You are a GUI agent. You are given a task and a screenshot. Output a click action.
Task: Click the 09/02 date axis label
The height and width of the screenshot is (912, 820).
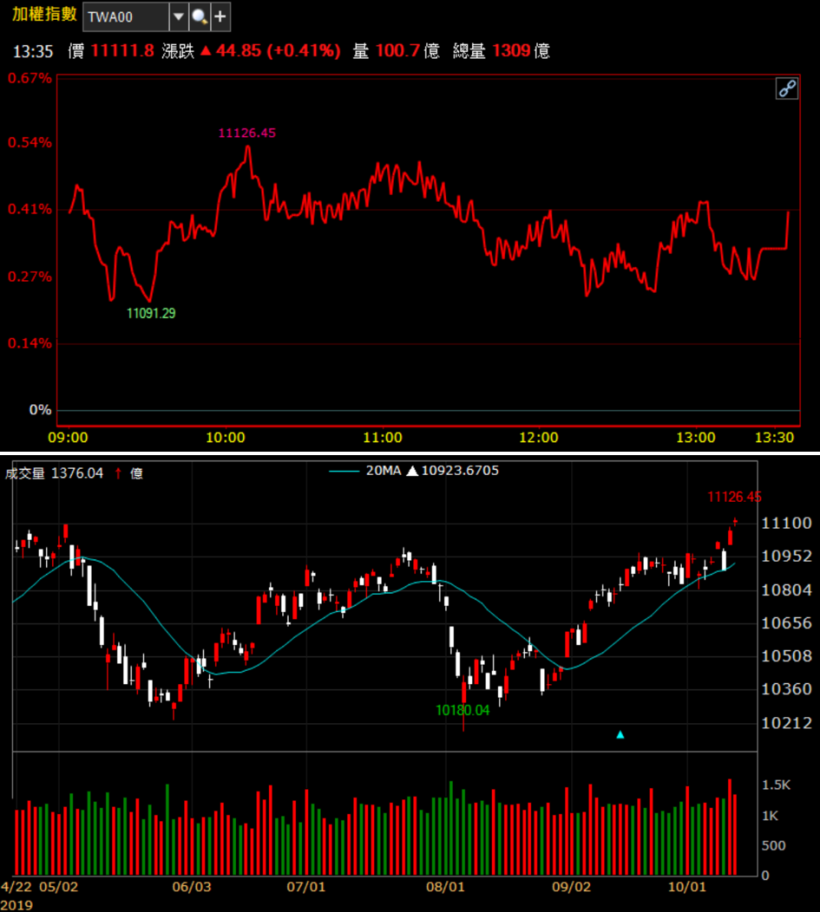coord(571,887)
